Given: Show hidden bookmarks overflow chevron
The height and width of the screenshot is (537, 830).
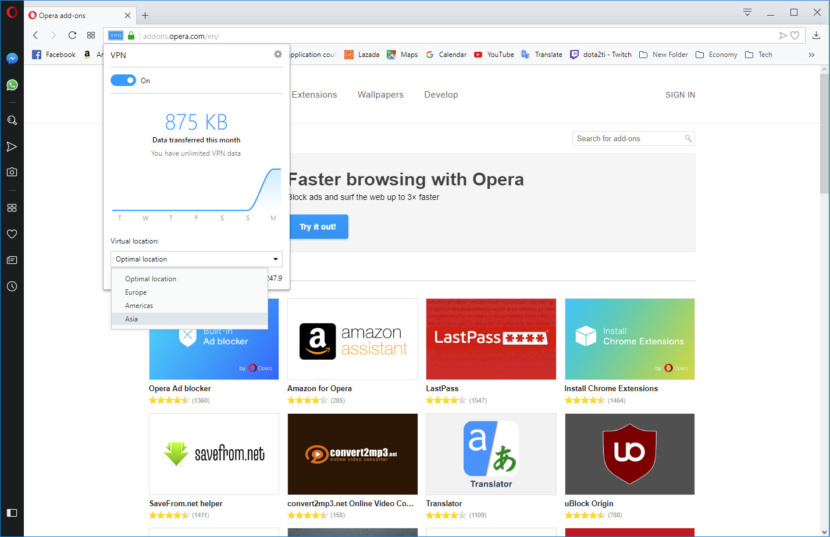Looking at the screenshot, I should (811, 55).
